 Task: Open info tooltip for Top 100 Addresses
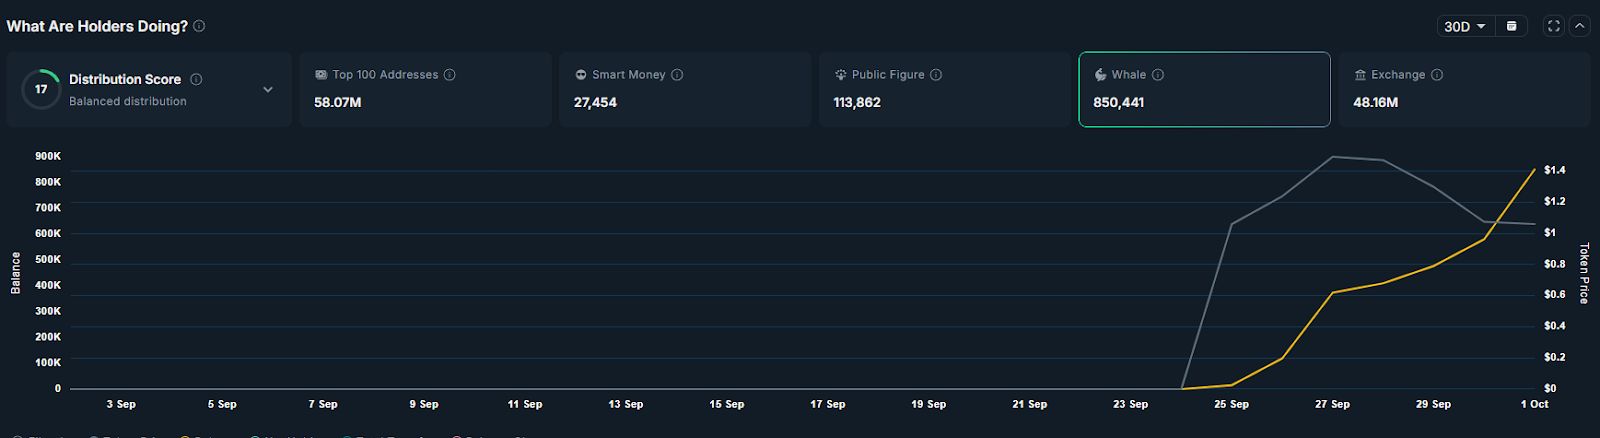pyautogui.click(x=450, y=75)
